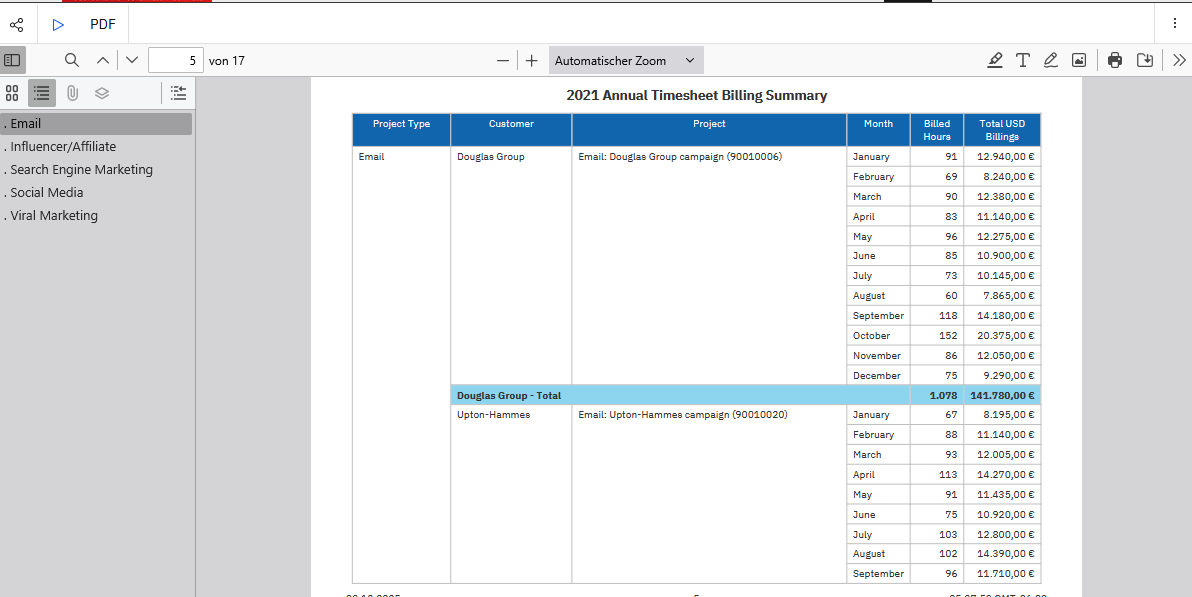The height and width of the screenshot is (597, 1192).
Task: Click the add image tool icon
Action: [x=1079, y=60]
